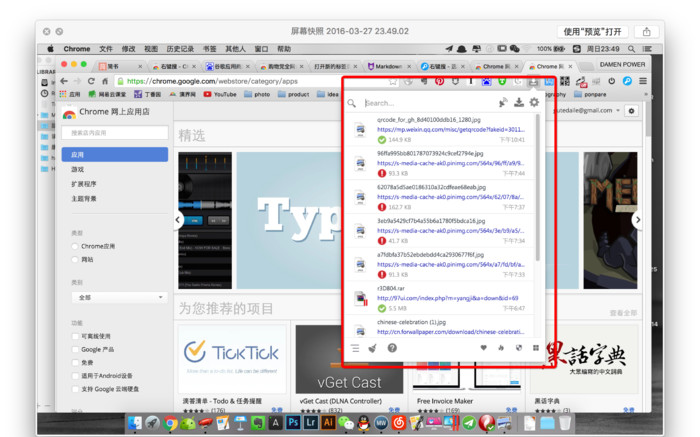Check the 可离线使用 checkbox
This screenshot has width=700, height=437.
[x=75, y=336]
